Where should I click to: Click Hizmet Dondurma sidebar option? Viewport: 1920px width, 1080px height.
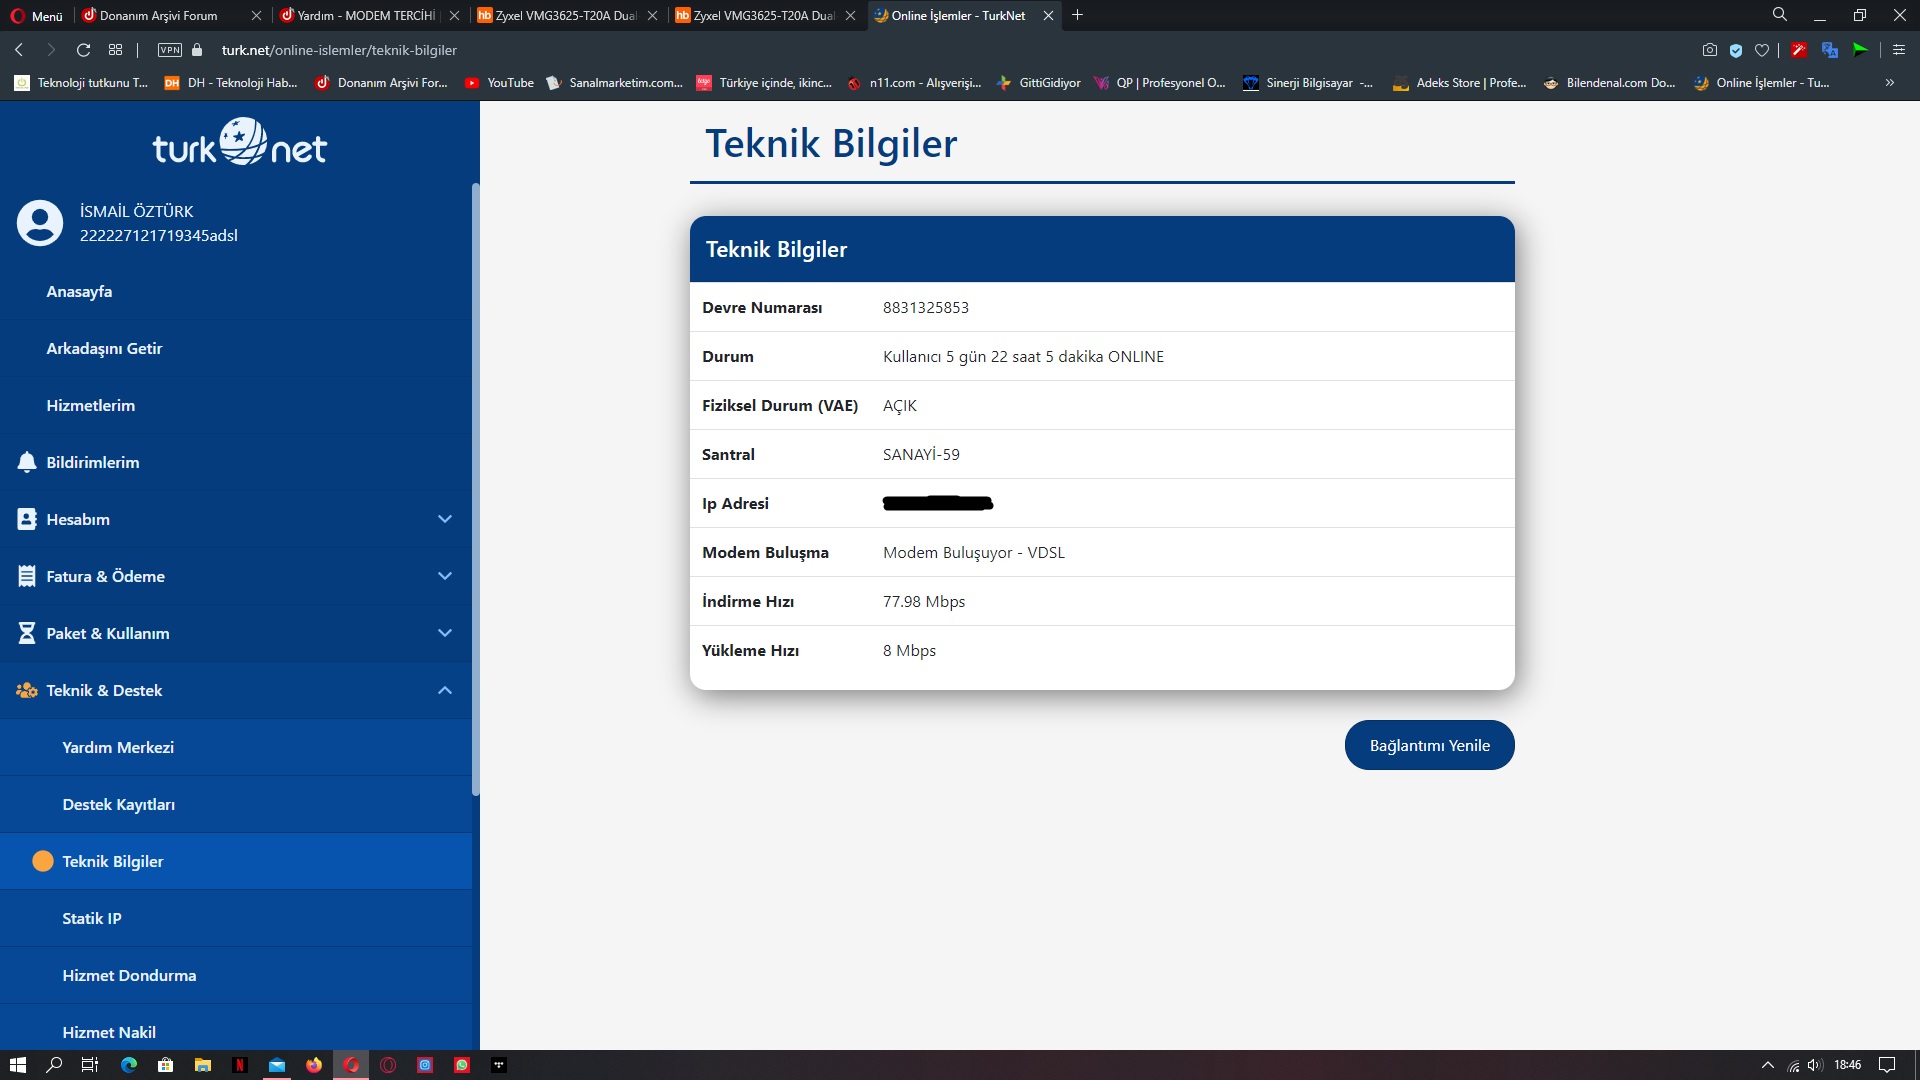coord(129,975)
